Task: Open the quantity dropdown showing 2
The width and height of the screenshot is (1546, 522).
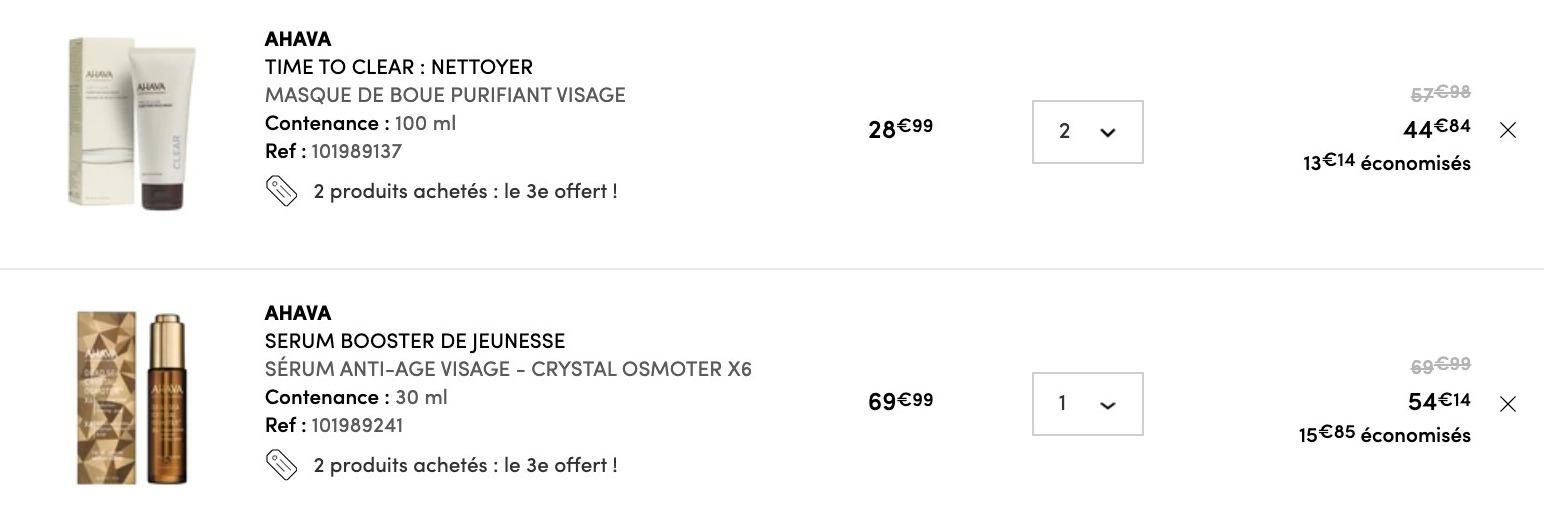Action: (1088, 131)
